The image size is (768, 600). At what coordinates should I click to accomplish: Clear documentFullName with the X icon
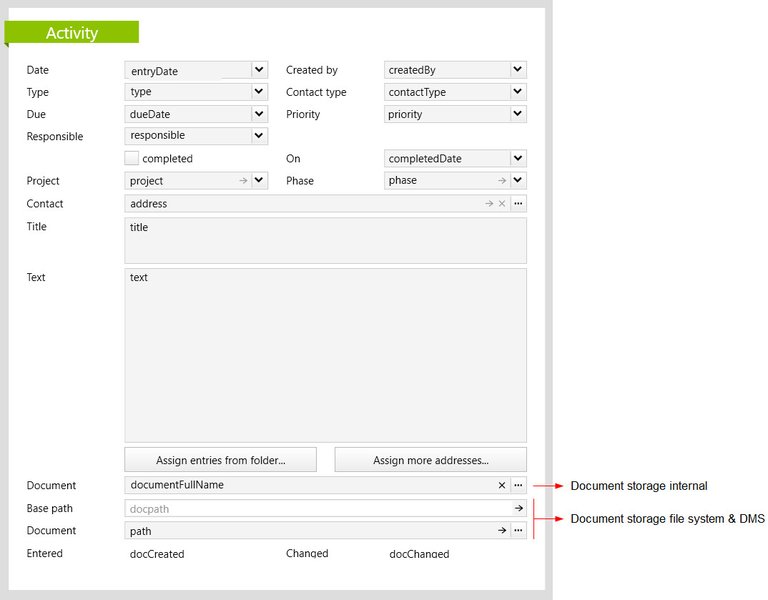point(502,485)
